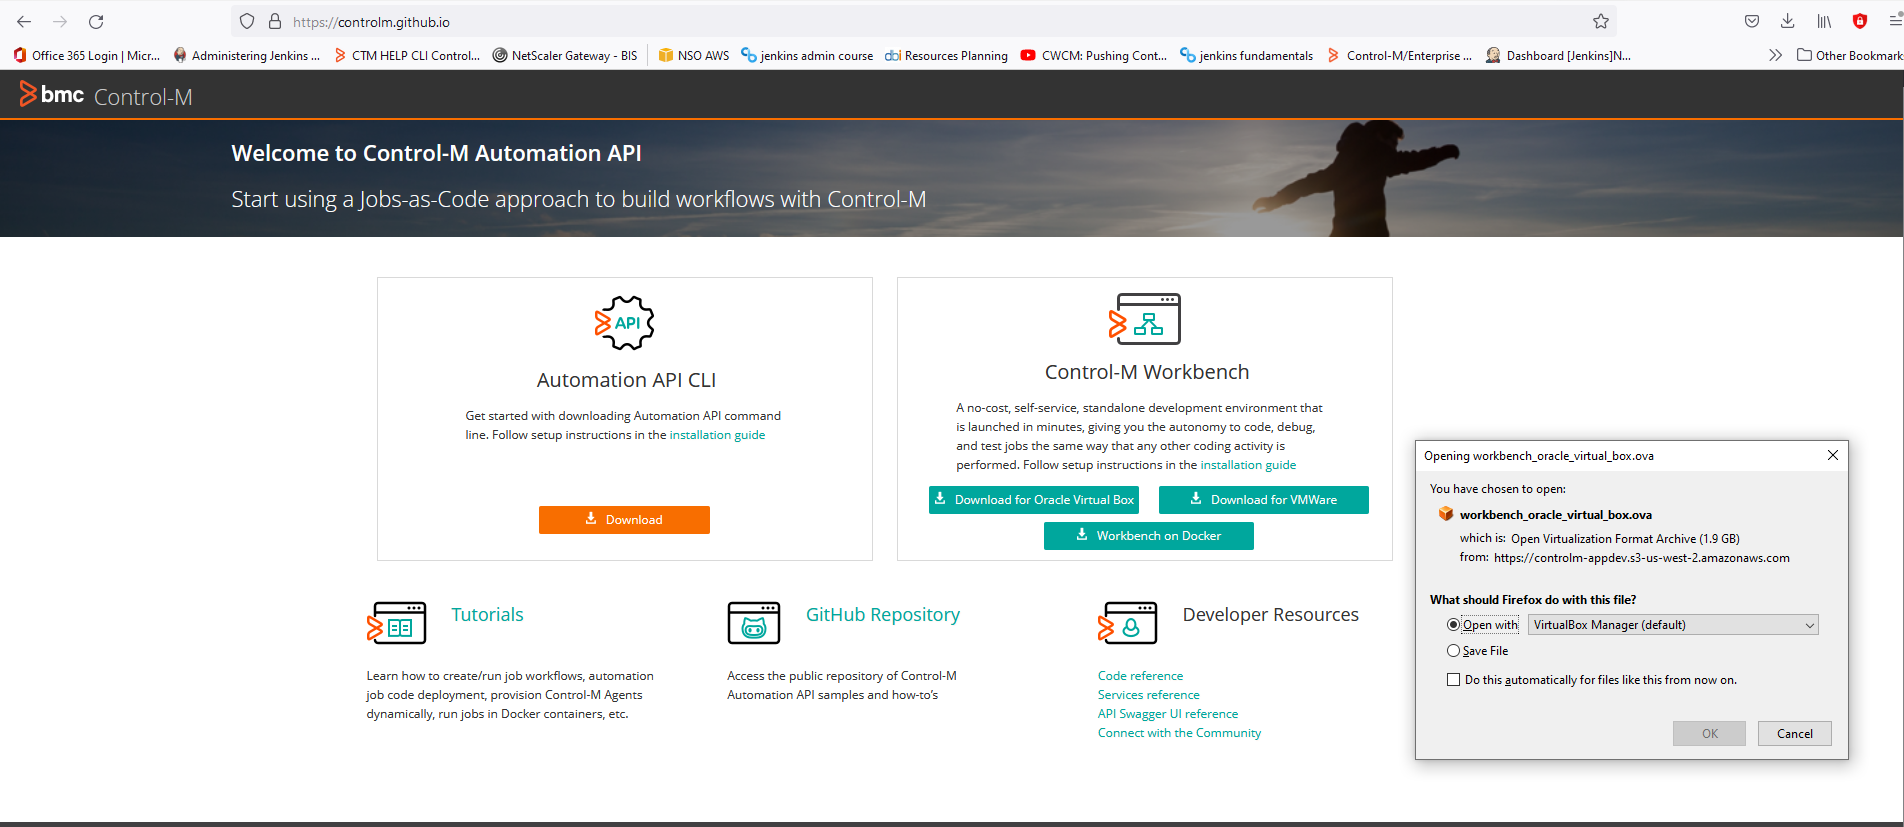Viewport: 1904px width, 827px height.
Task: Select the Save File radio button
Action: pyautogui.click(x=1453, y=651)
